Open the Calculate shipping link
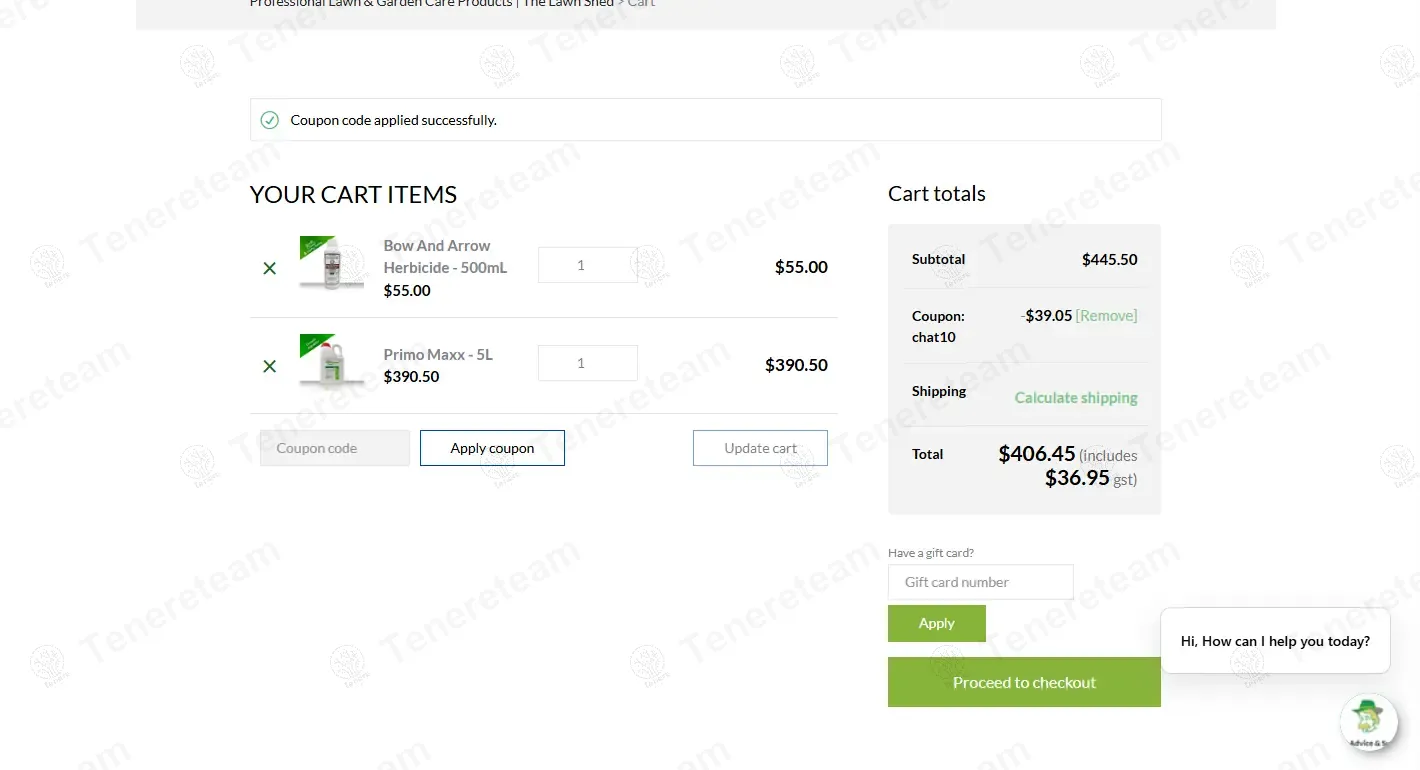1420x770 pixels. point(1076,397)
